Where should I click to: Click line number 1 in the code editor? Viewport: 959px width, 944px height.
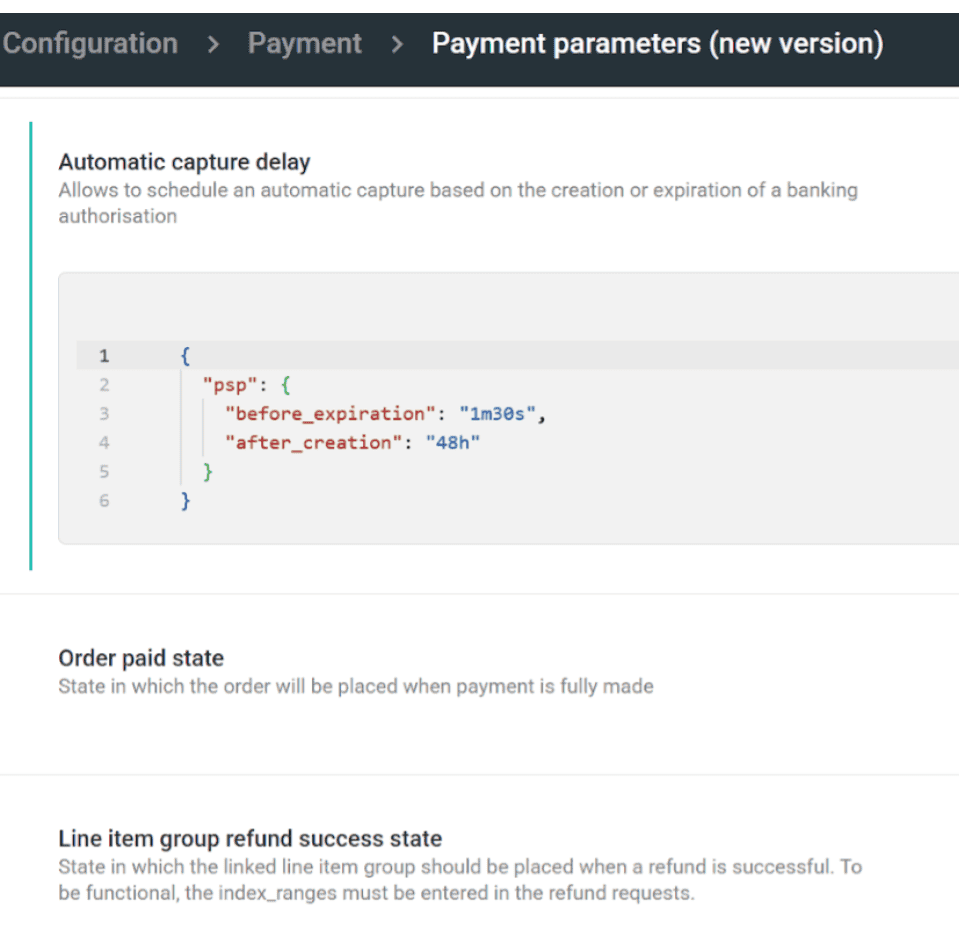[104, 355]
